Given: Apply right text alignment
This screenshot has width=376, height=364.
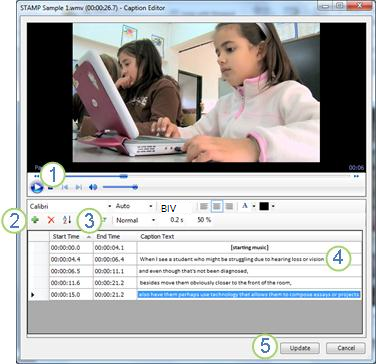Looking at the screenshot, I should (x=229, y=206).
